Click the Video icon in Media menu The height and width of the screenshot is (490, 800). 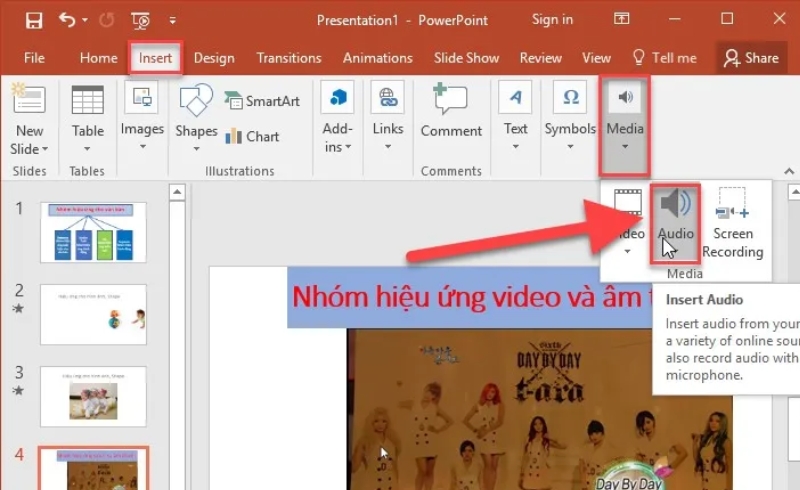pos(628,202)
